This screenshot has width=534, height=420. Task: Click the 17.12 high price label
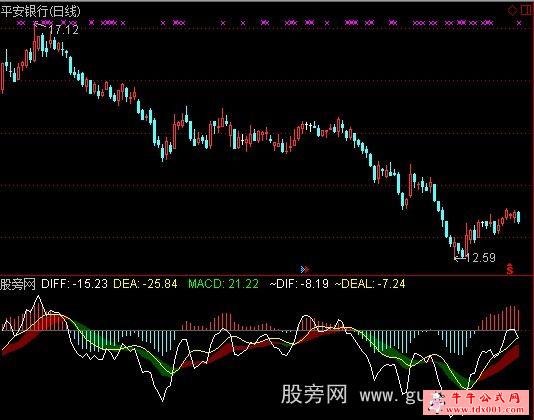pyautogui.click(x=64, y=30)
